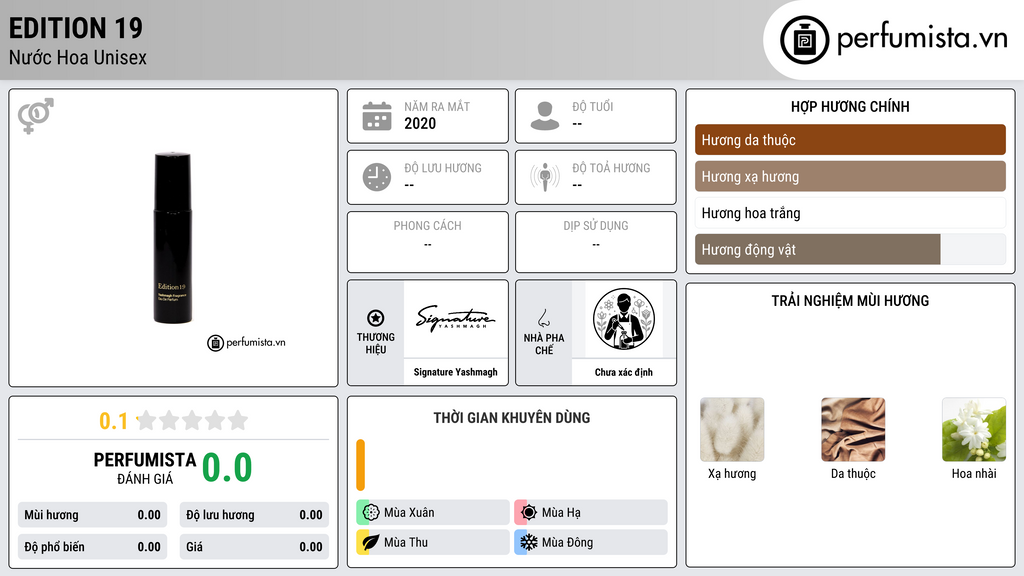
Task: Click the Mùa Thu leaf icon
Action: coord(371,542)
